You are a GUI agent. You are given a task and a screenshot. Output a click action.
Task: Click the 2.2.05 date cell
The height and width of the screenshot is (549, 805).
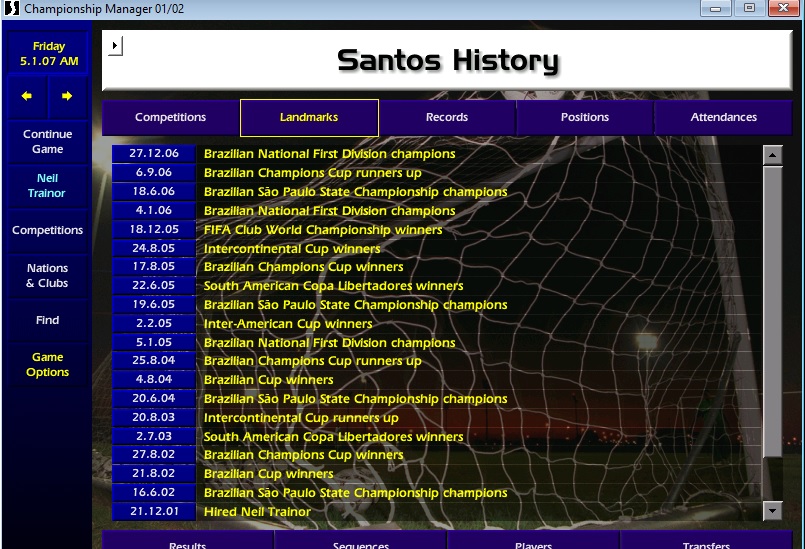pos(154,324)
